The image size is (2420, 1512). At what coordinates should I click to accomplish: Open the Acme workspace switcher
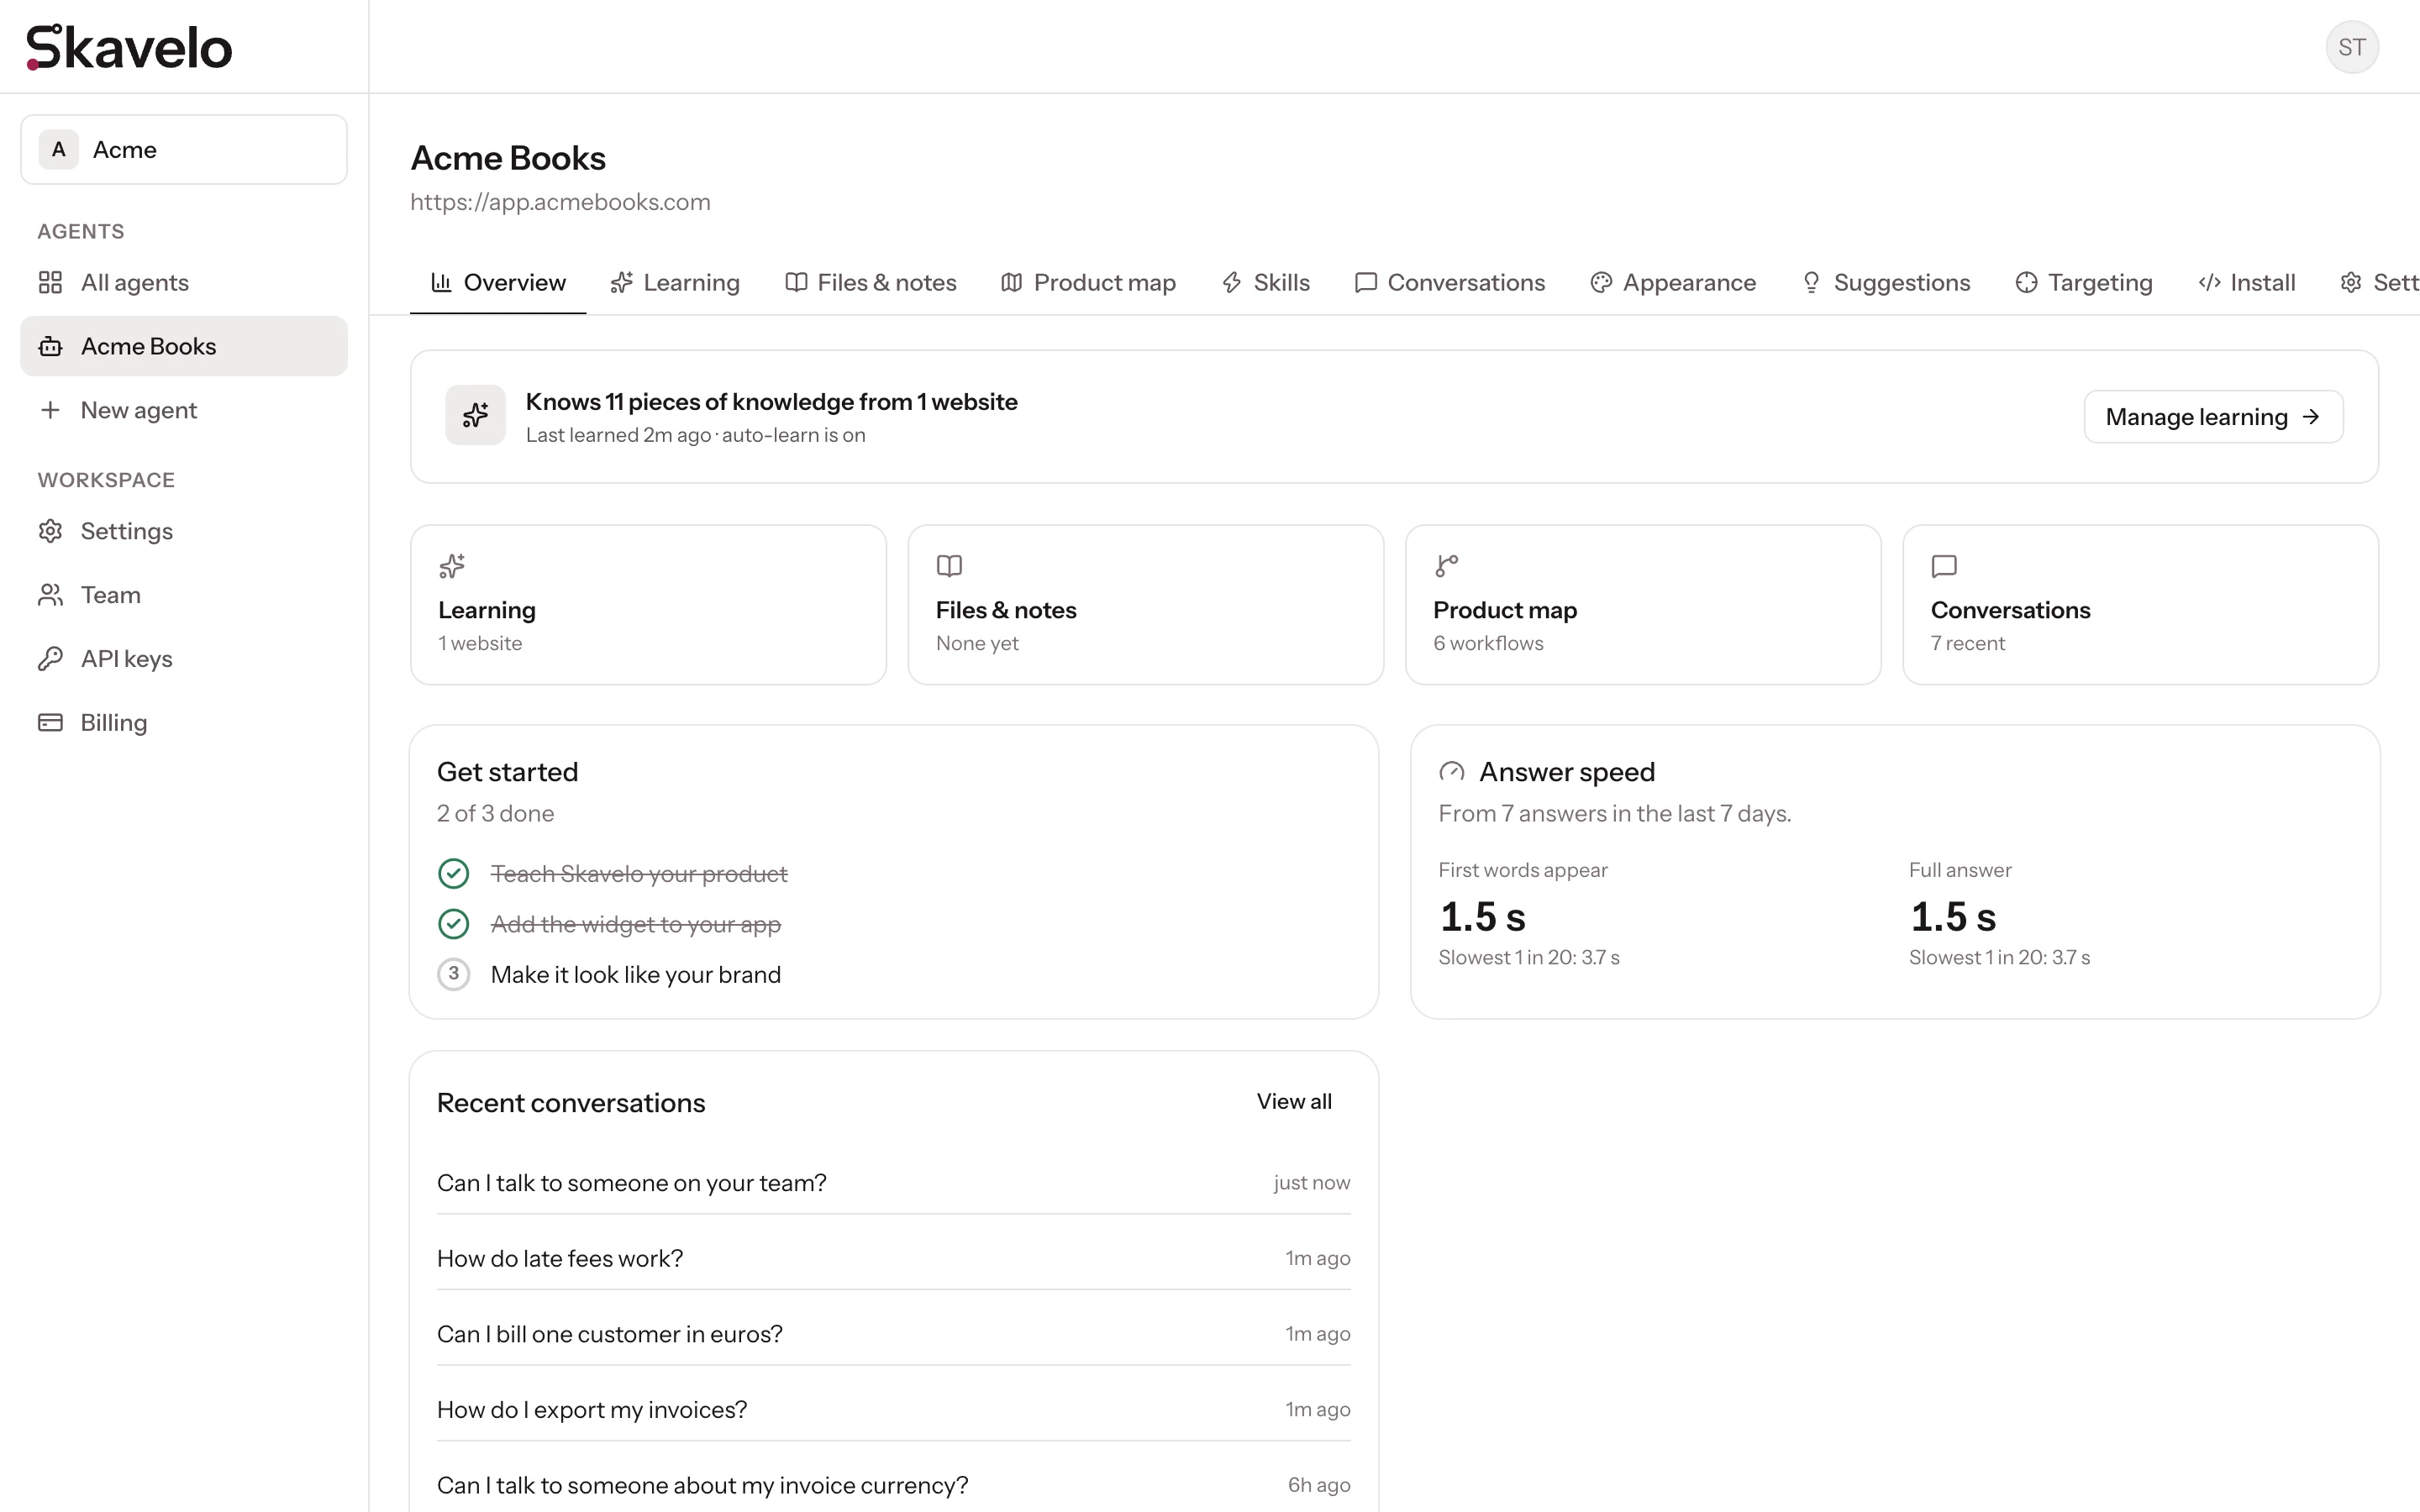pyautogui.click(x=184, y=150)
